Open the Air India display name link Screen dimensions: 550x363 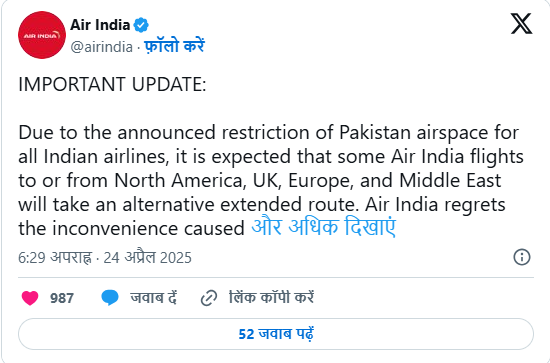[100, 25]
